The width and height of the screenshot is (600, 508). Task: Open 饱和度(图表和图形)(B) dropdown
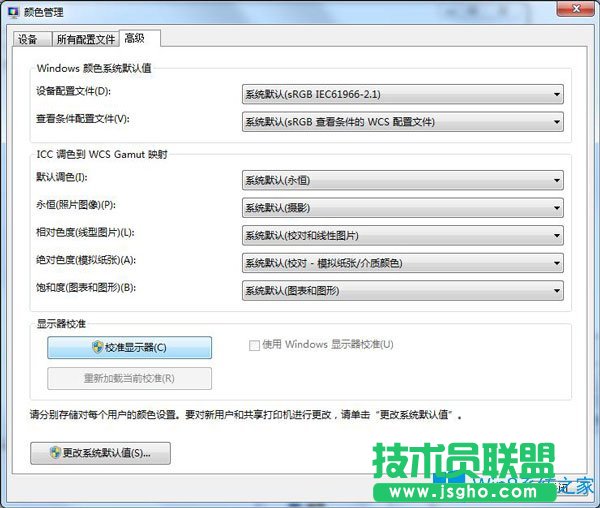(403, 290)
